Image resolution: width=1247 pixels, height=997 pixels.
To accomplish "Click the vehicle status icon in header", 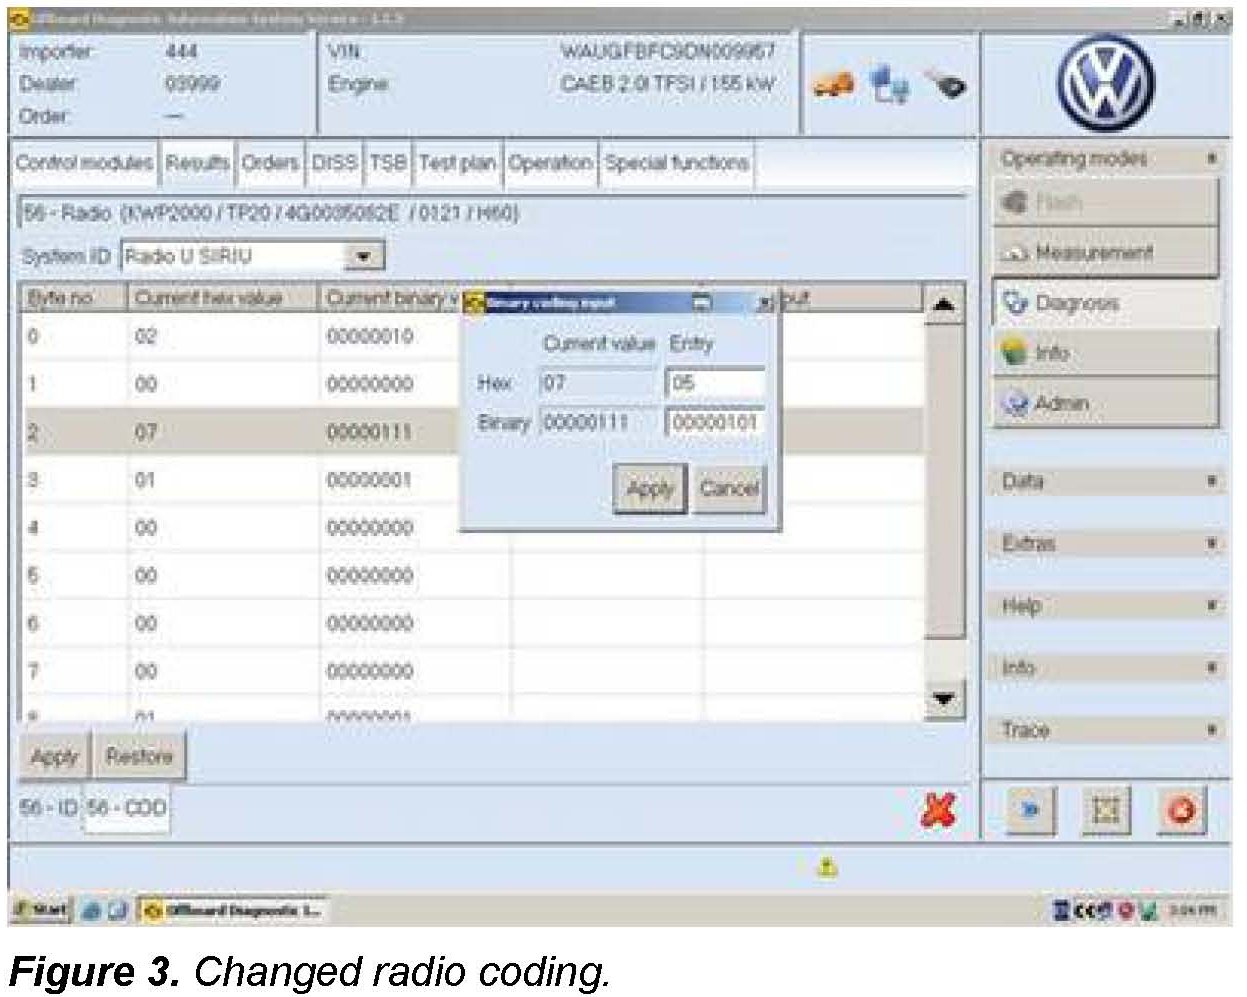I will pyautogui.click(x=832, y=86).
